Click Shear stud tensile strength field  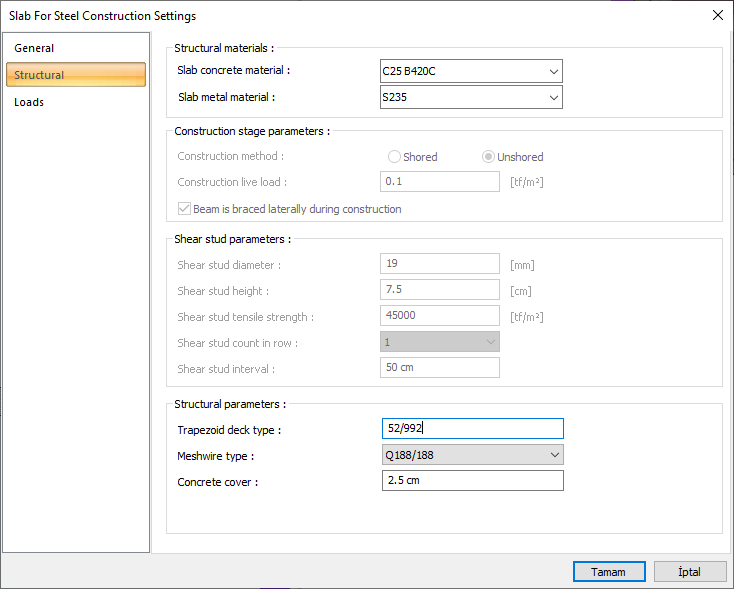440,316
